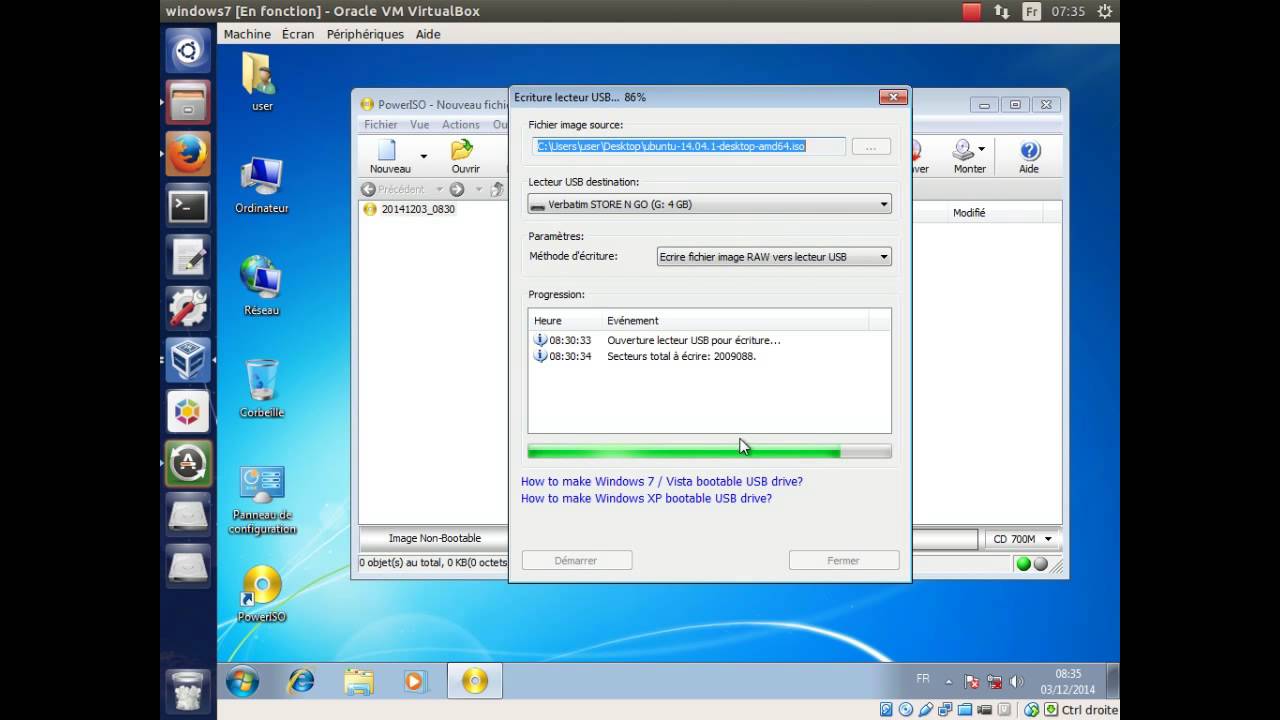This screenshot has width=1280, height=720.
Task: Click the Aide help icon in PowerISO
Action: click(x=1030, y=150)
